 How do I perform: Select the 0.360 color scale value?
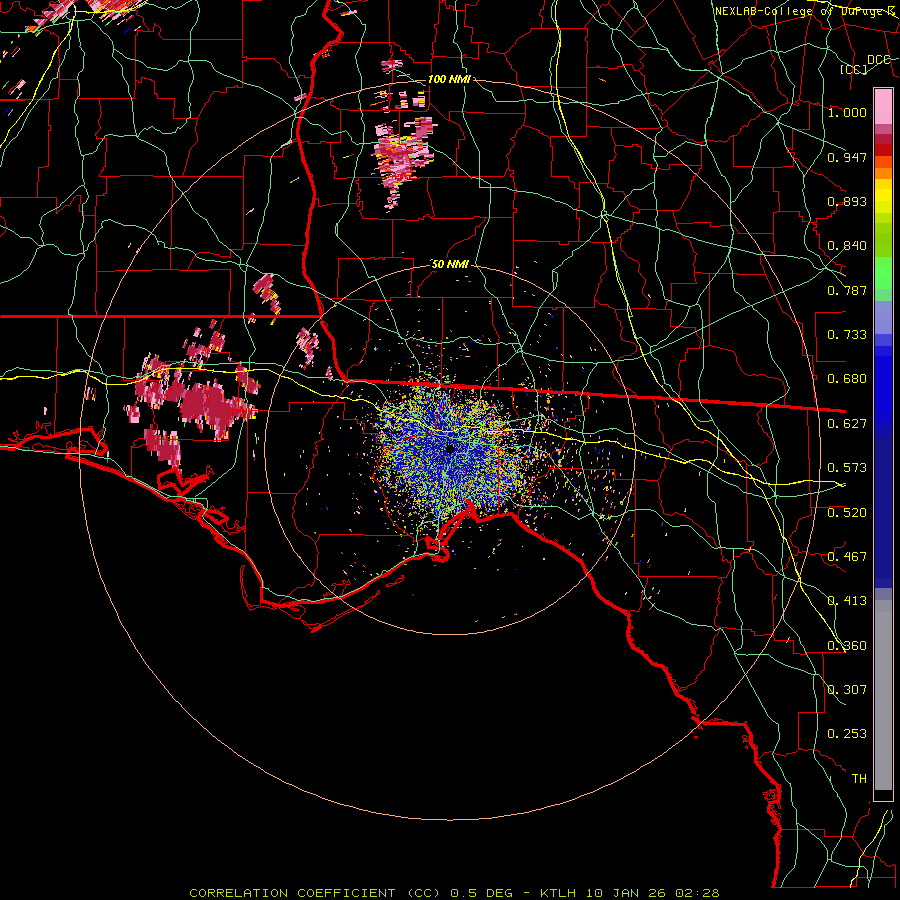[x=847, y=646]
